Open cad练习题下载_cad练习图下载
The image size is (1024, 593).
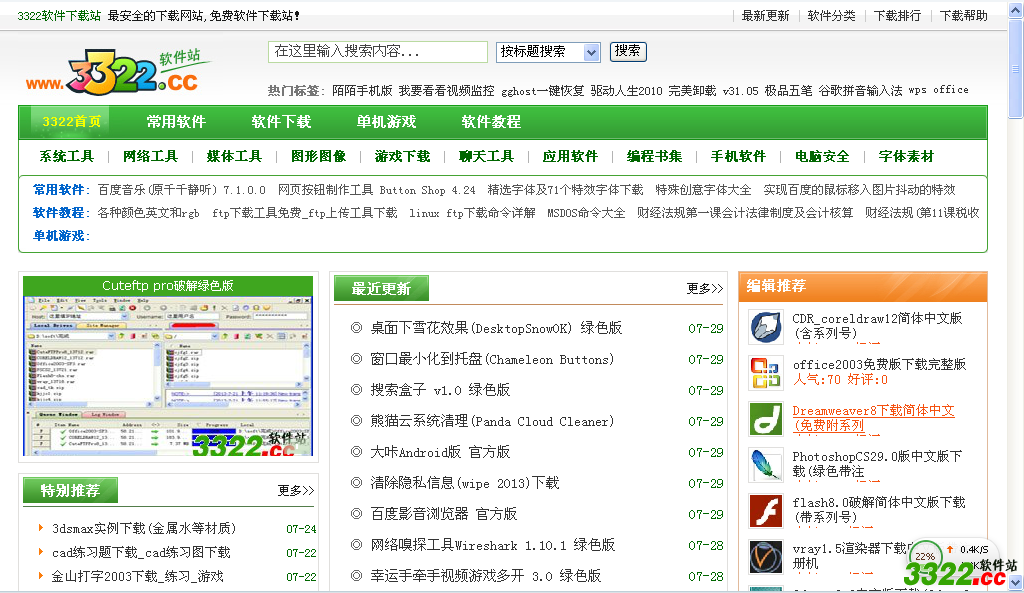click(141, 553)
